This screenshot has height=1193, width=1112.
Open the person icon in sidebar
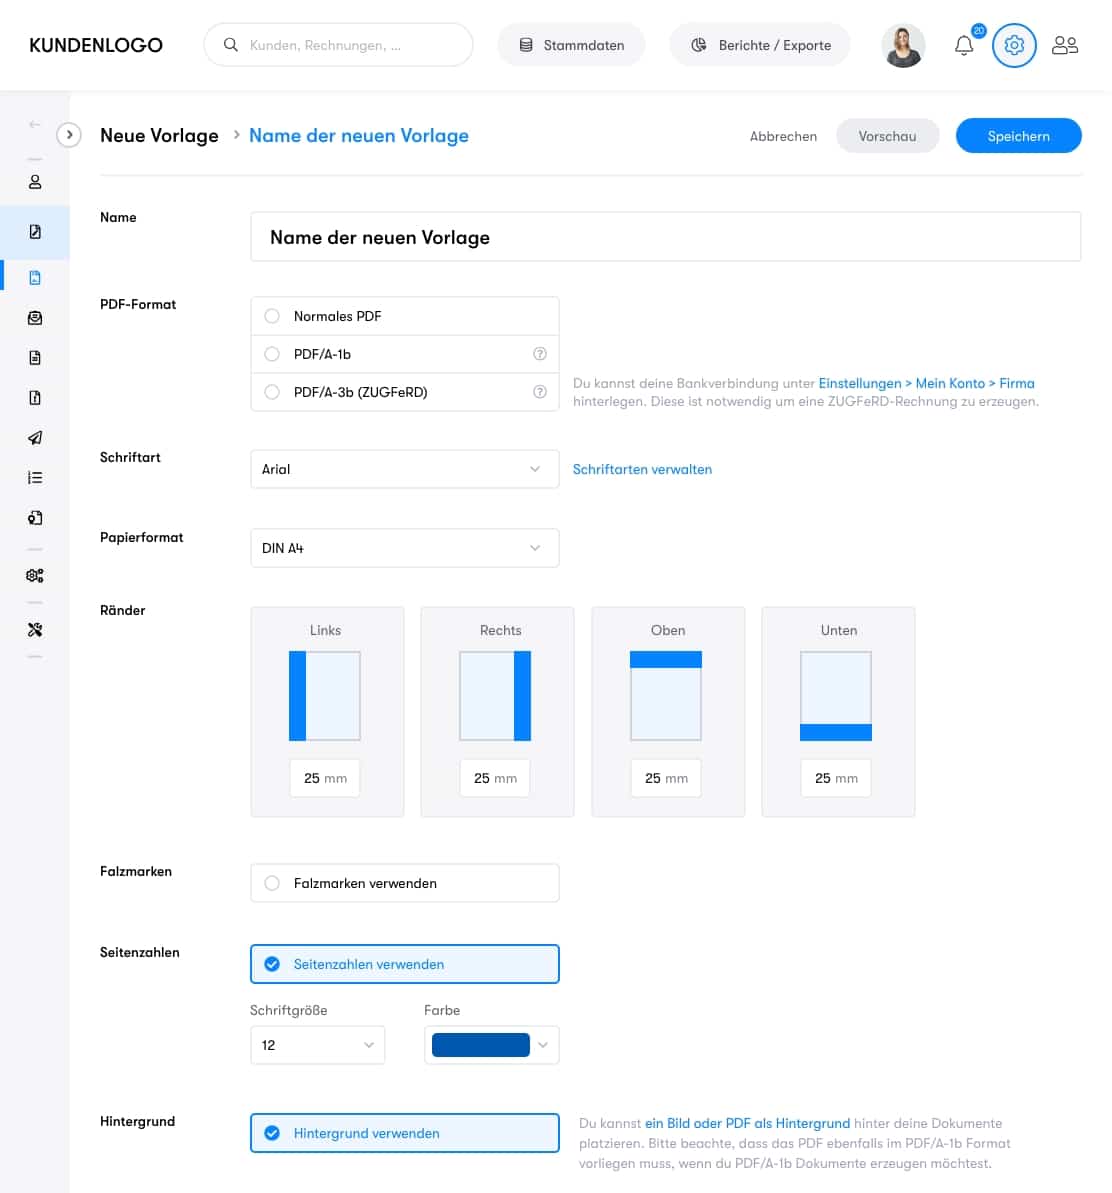pos(35,182)
